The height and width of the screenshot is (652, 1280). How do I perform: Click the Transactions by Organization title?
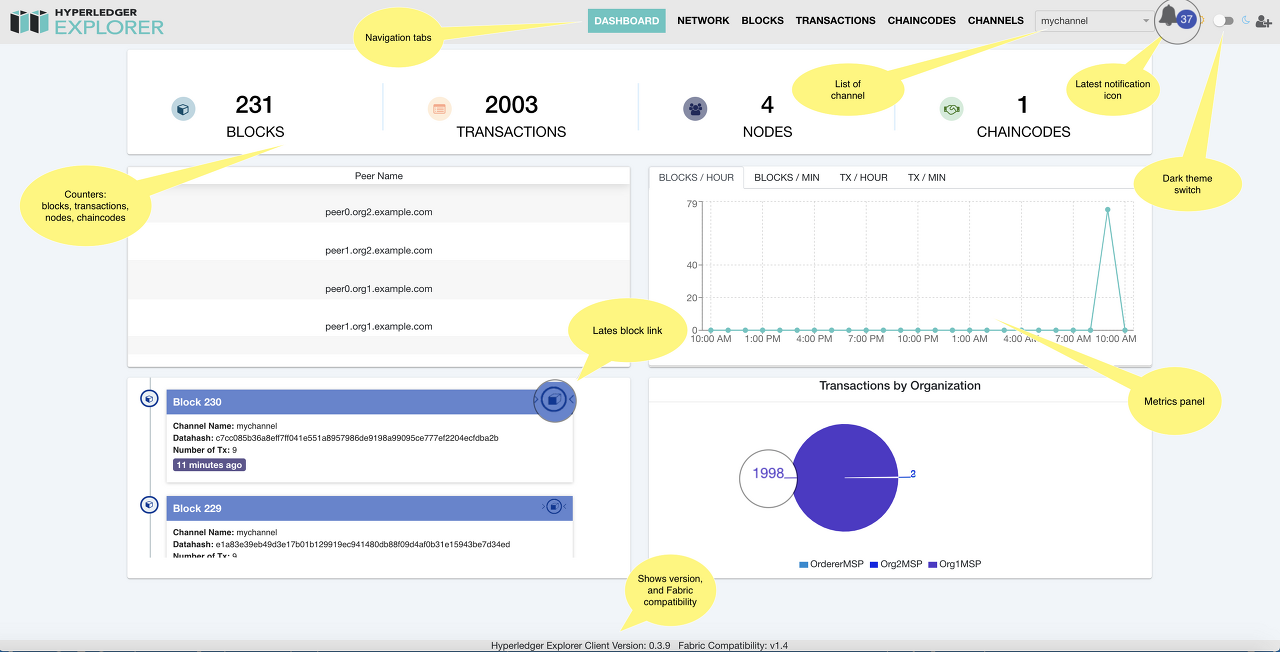(900, 386)
